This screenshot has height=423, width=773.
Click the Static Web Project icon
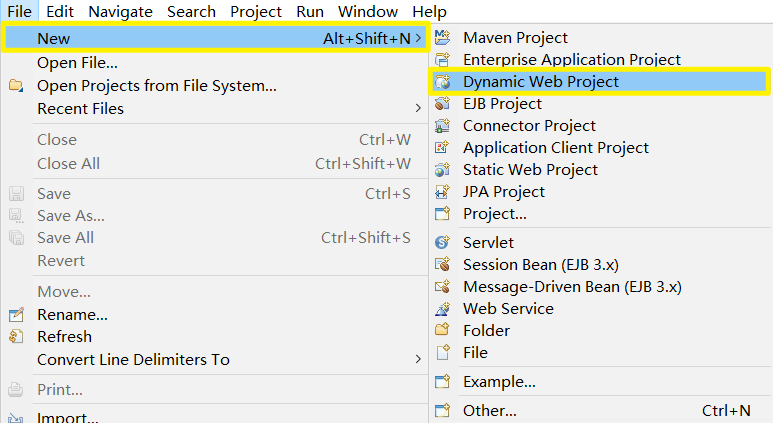click(444, 170)
